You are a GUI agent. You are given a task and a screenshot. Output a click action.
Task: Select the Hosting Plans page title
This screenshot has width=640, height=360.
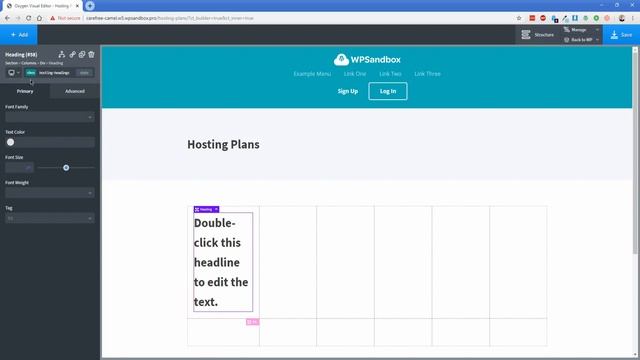point(223,144)
